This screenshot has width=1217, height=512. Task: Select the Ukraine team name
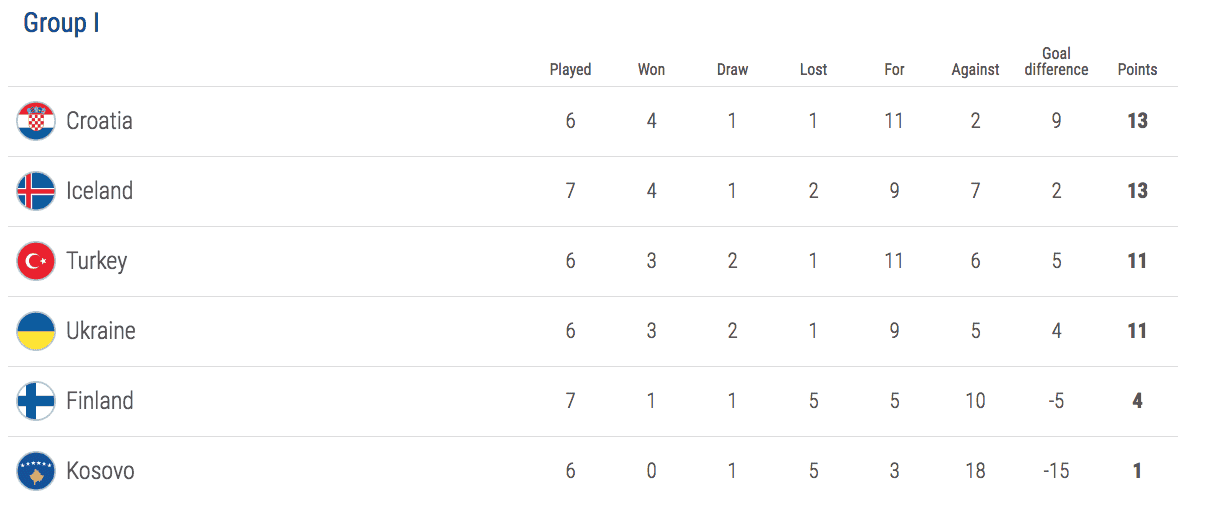tap(101, 331)
